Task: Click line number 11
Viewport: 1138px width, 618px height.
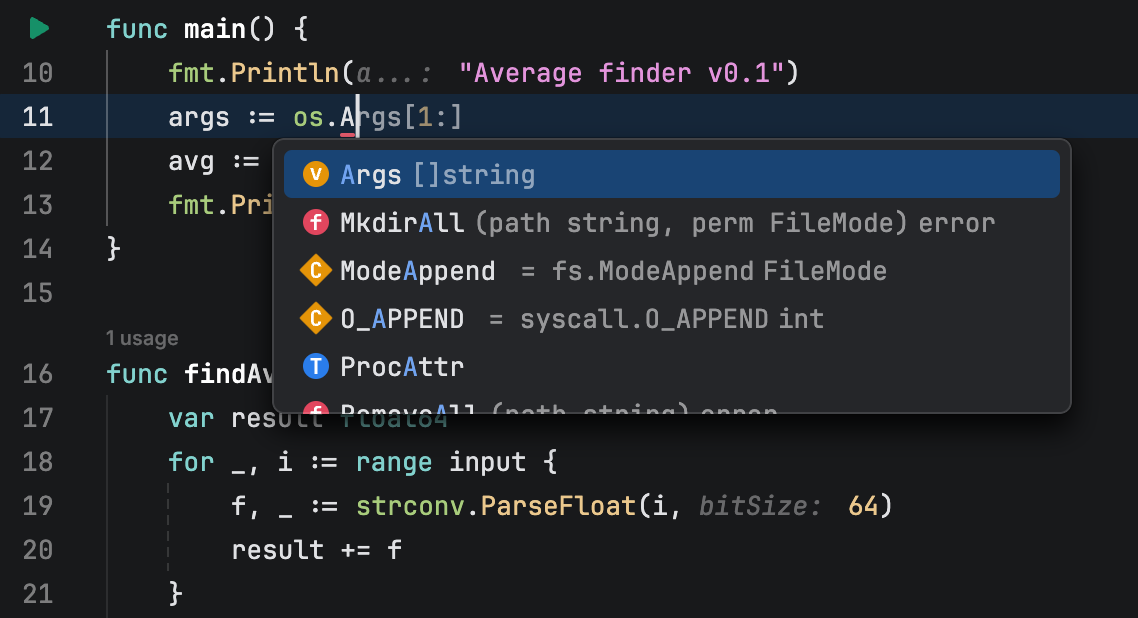Action: click(x=38, y=116)
